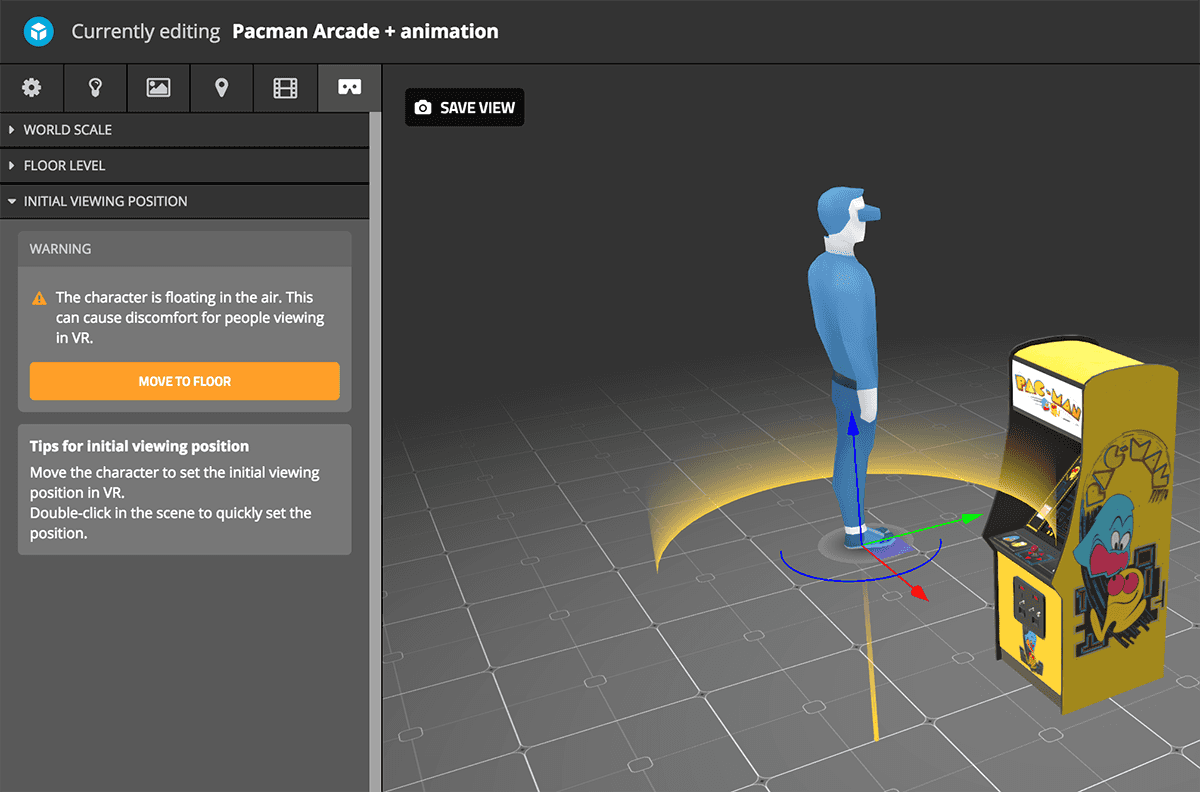Click the orange warning triangle icon
Screen dimensions: 1200x792
coord(39,298)
